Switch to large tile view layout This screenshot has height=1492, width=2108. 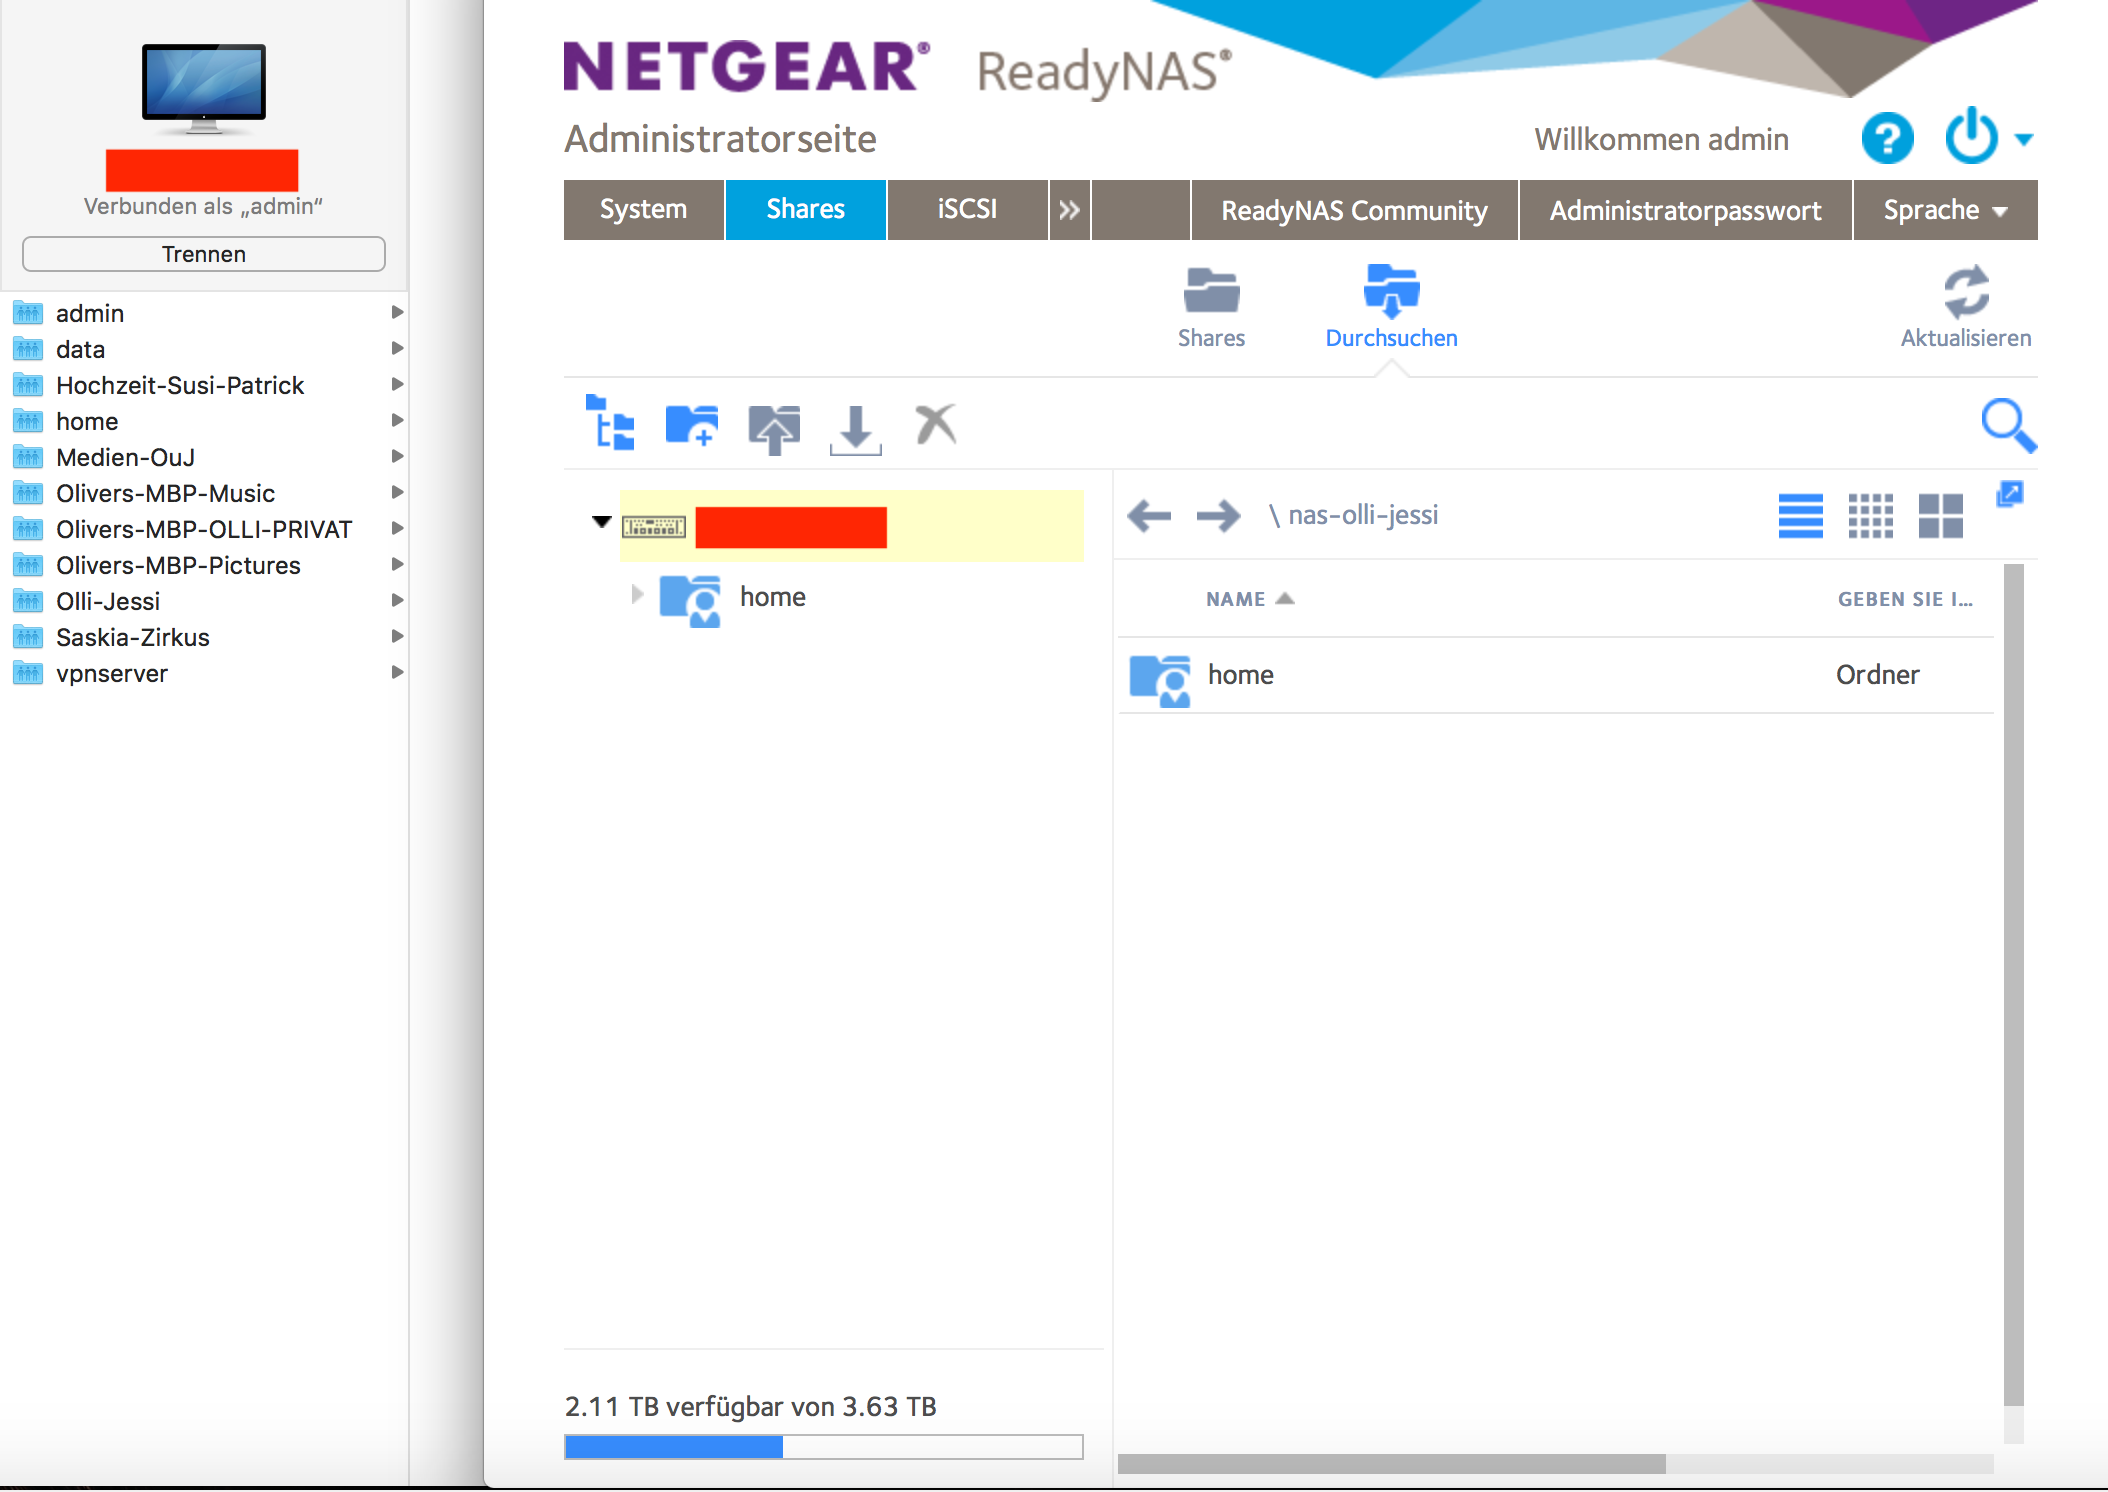[x=1941, y=516]
